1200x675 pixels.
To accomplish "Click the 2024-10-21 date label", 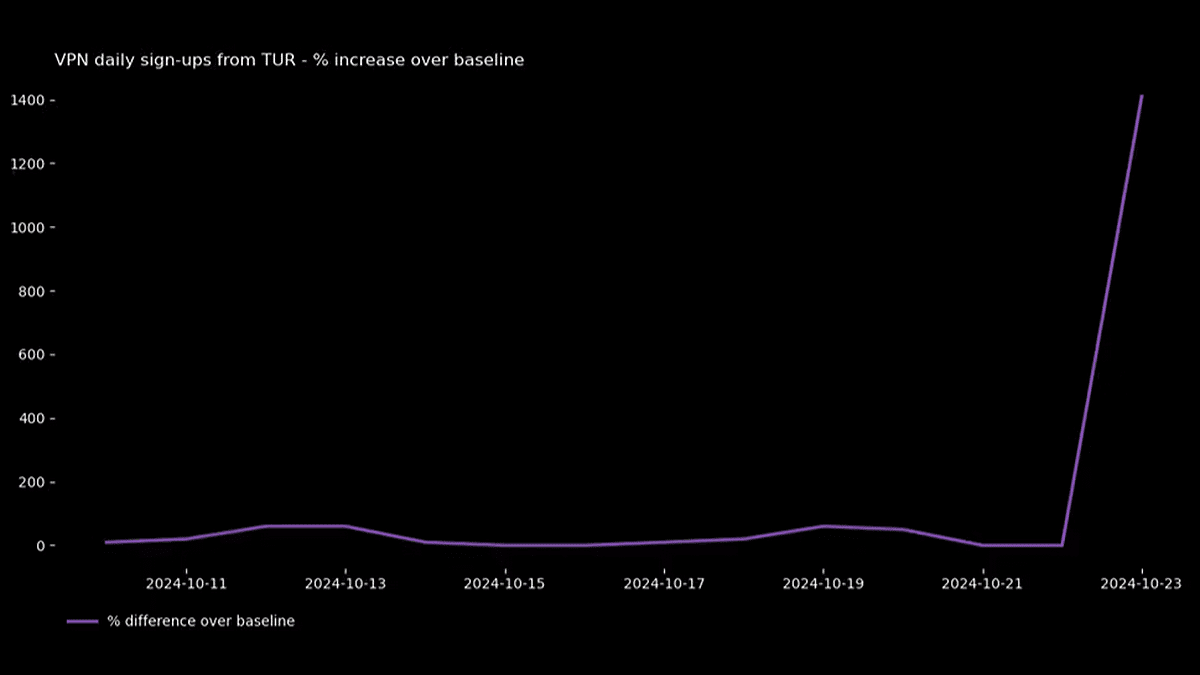I will point(983,582).
